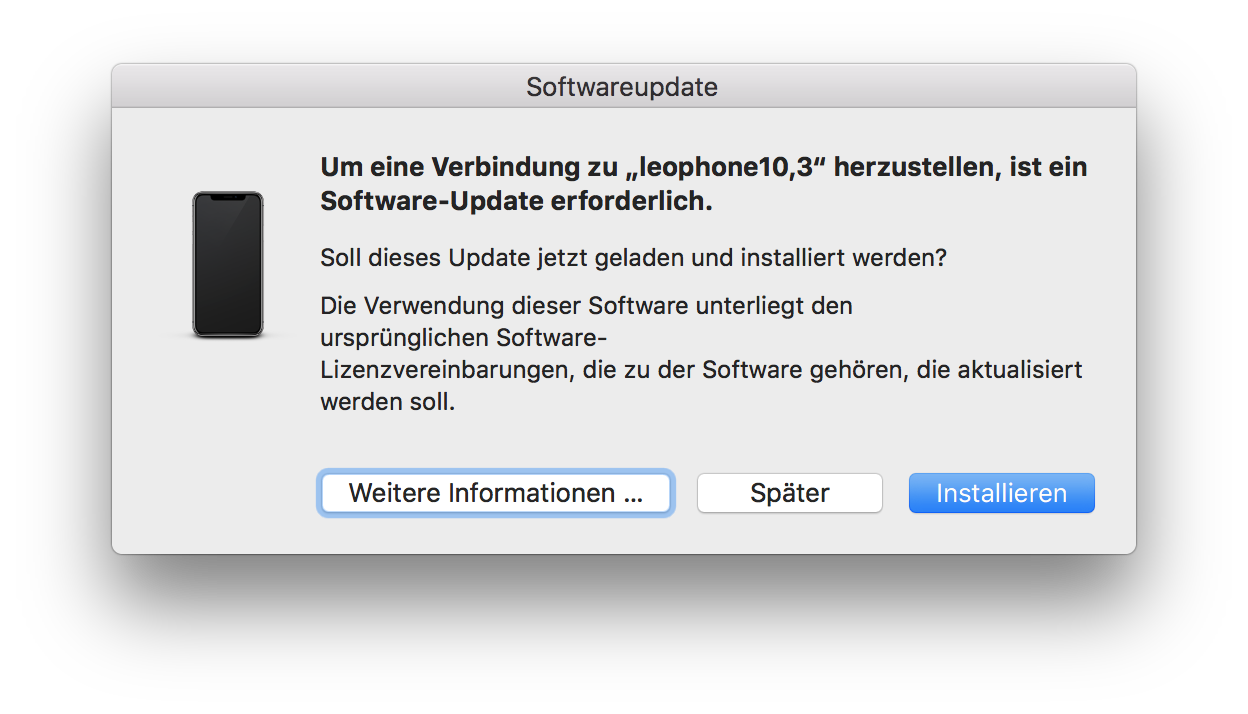The height and width of the screenshot is (714, 1248).
Task: Click the text ursprünglichen Software-
Action: pos(463,338)
